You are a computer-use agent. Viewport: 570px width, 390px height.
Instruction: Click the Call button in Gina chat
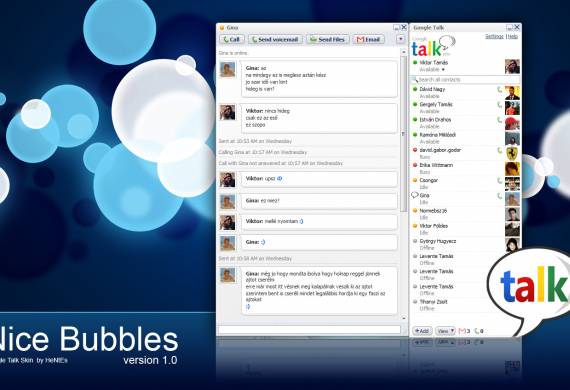232,39
